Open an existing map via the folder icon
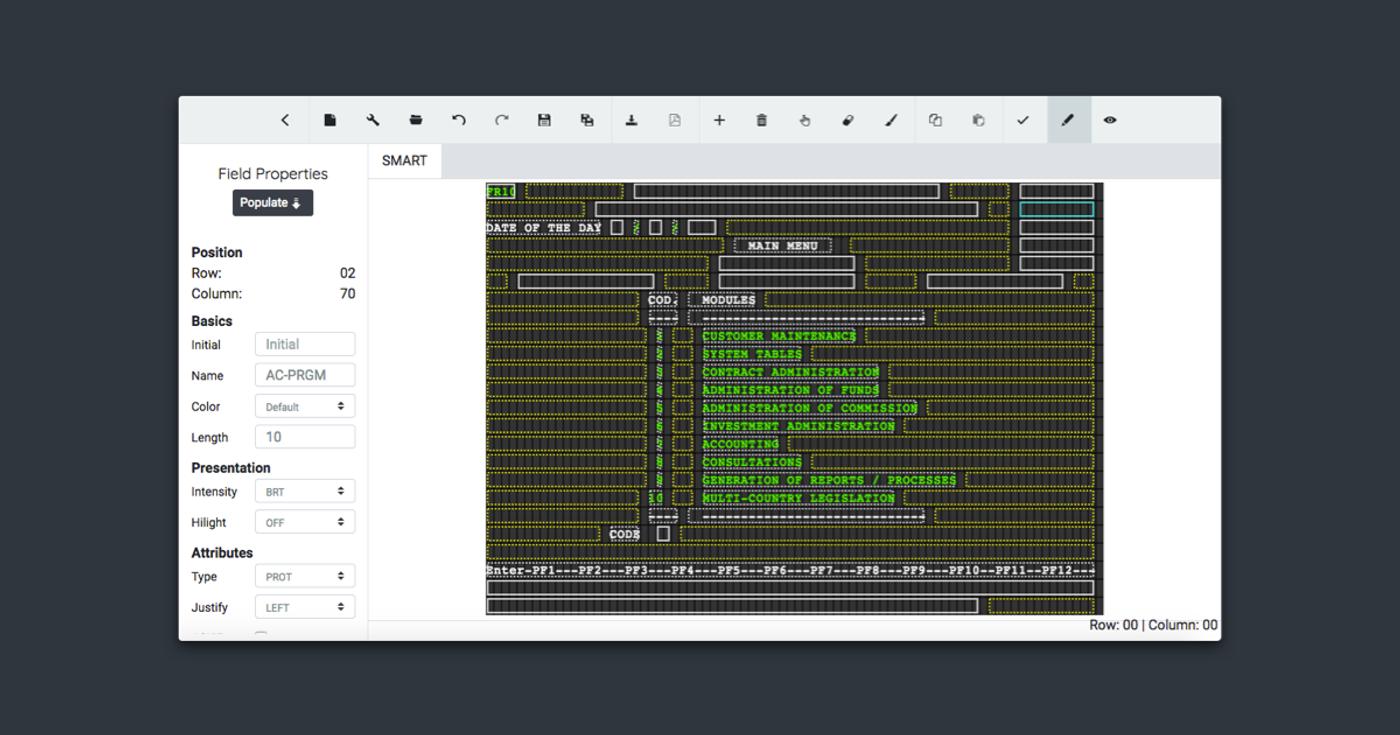The image size is (1400, 735). [416, 120]
